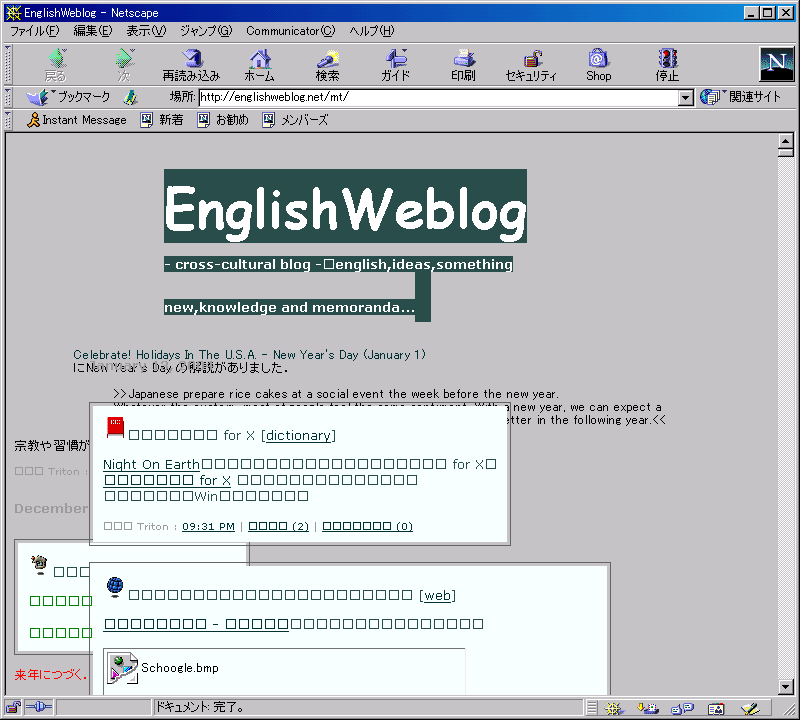Expand the URL history dropdown arrow
Screen dimensions: 800x720
686,97
